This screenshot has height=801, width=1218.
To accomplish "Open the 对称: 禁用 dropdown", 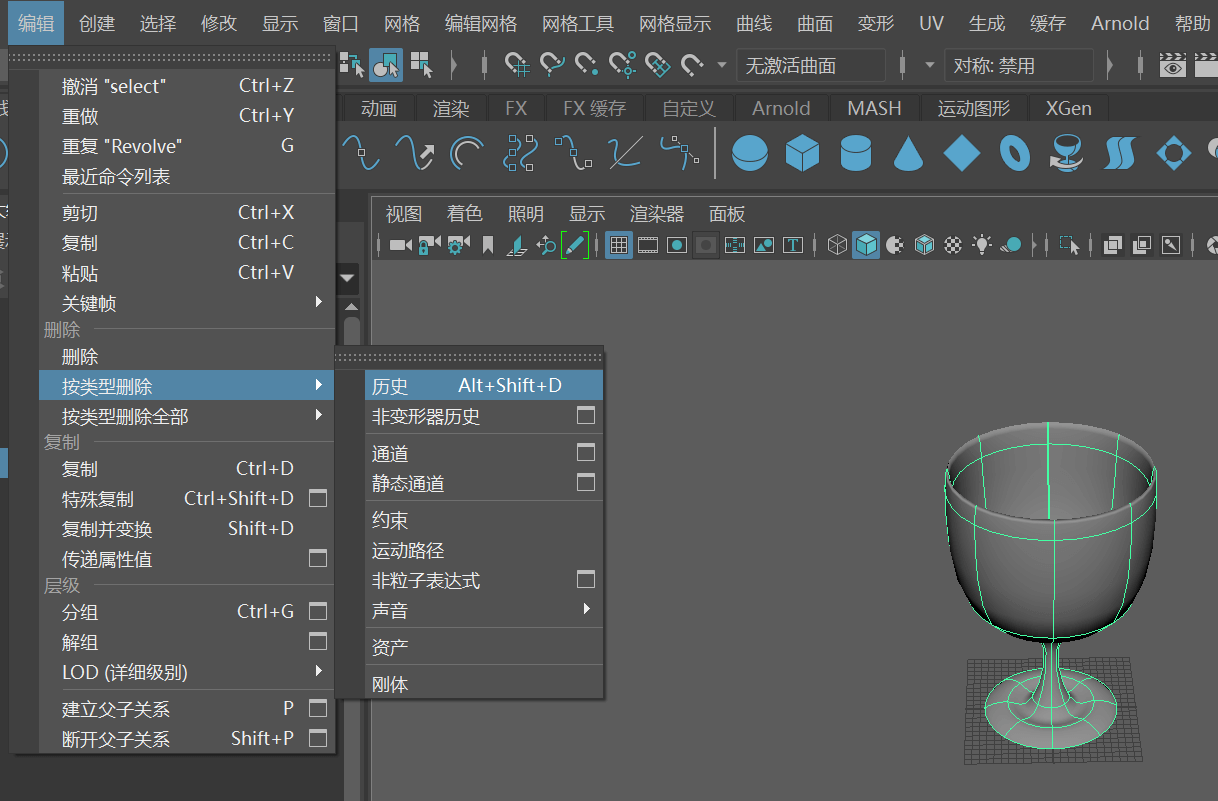I will [x=1019, y=66].
